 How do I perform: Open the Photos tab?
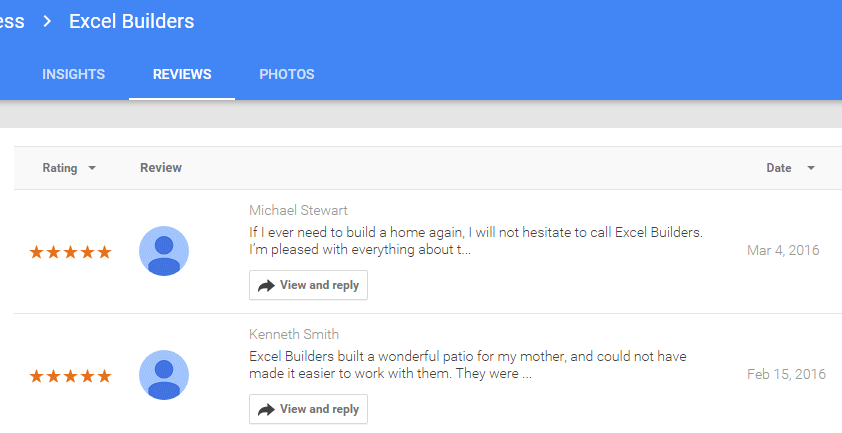287,74
